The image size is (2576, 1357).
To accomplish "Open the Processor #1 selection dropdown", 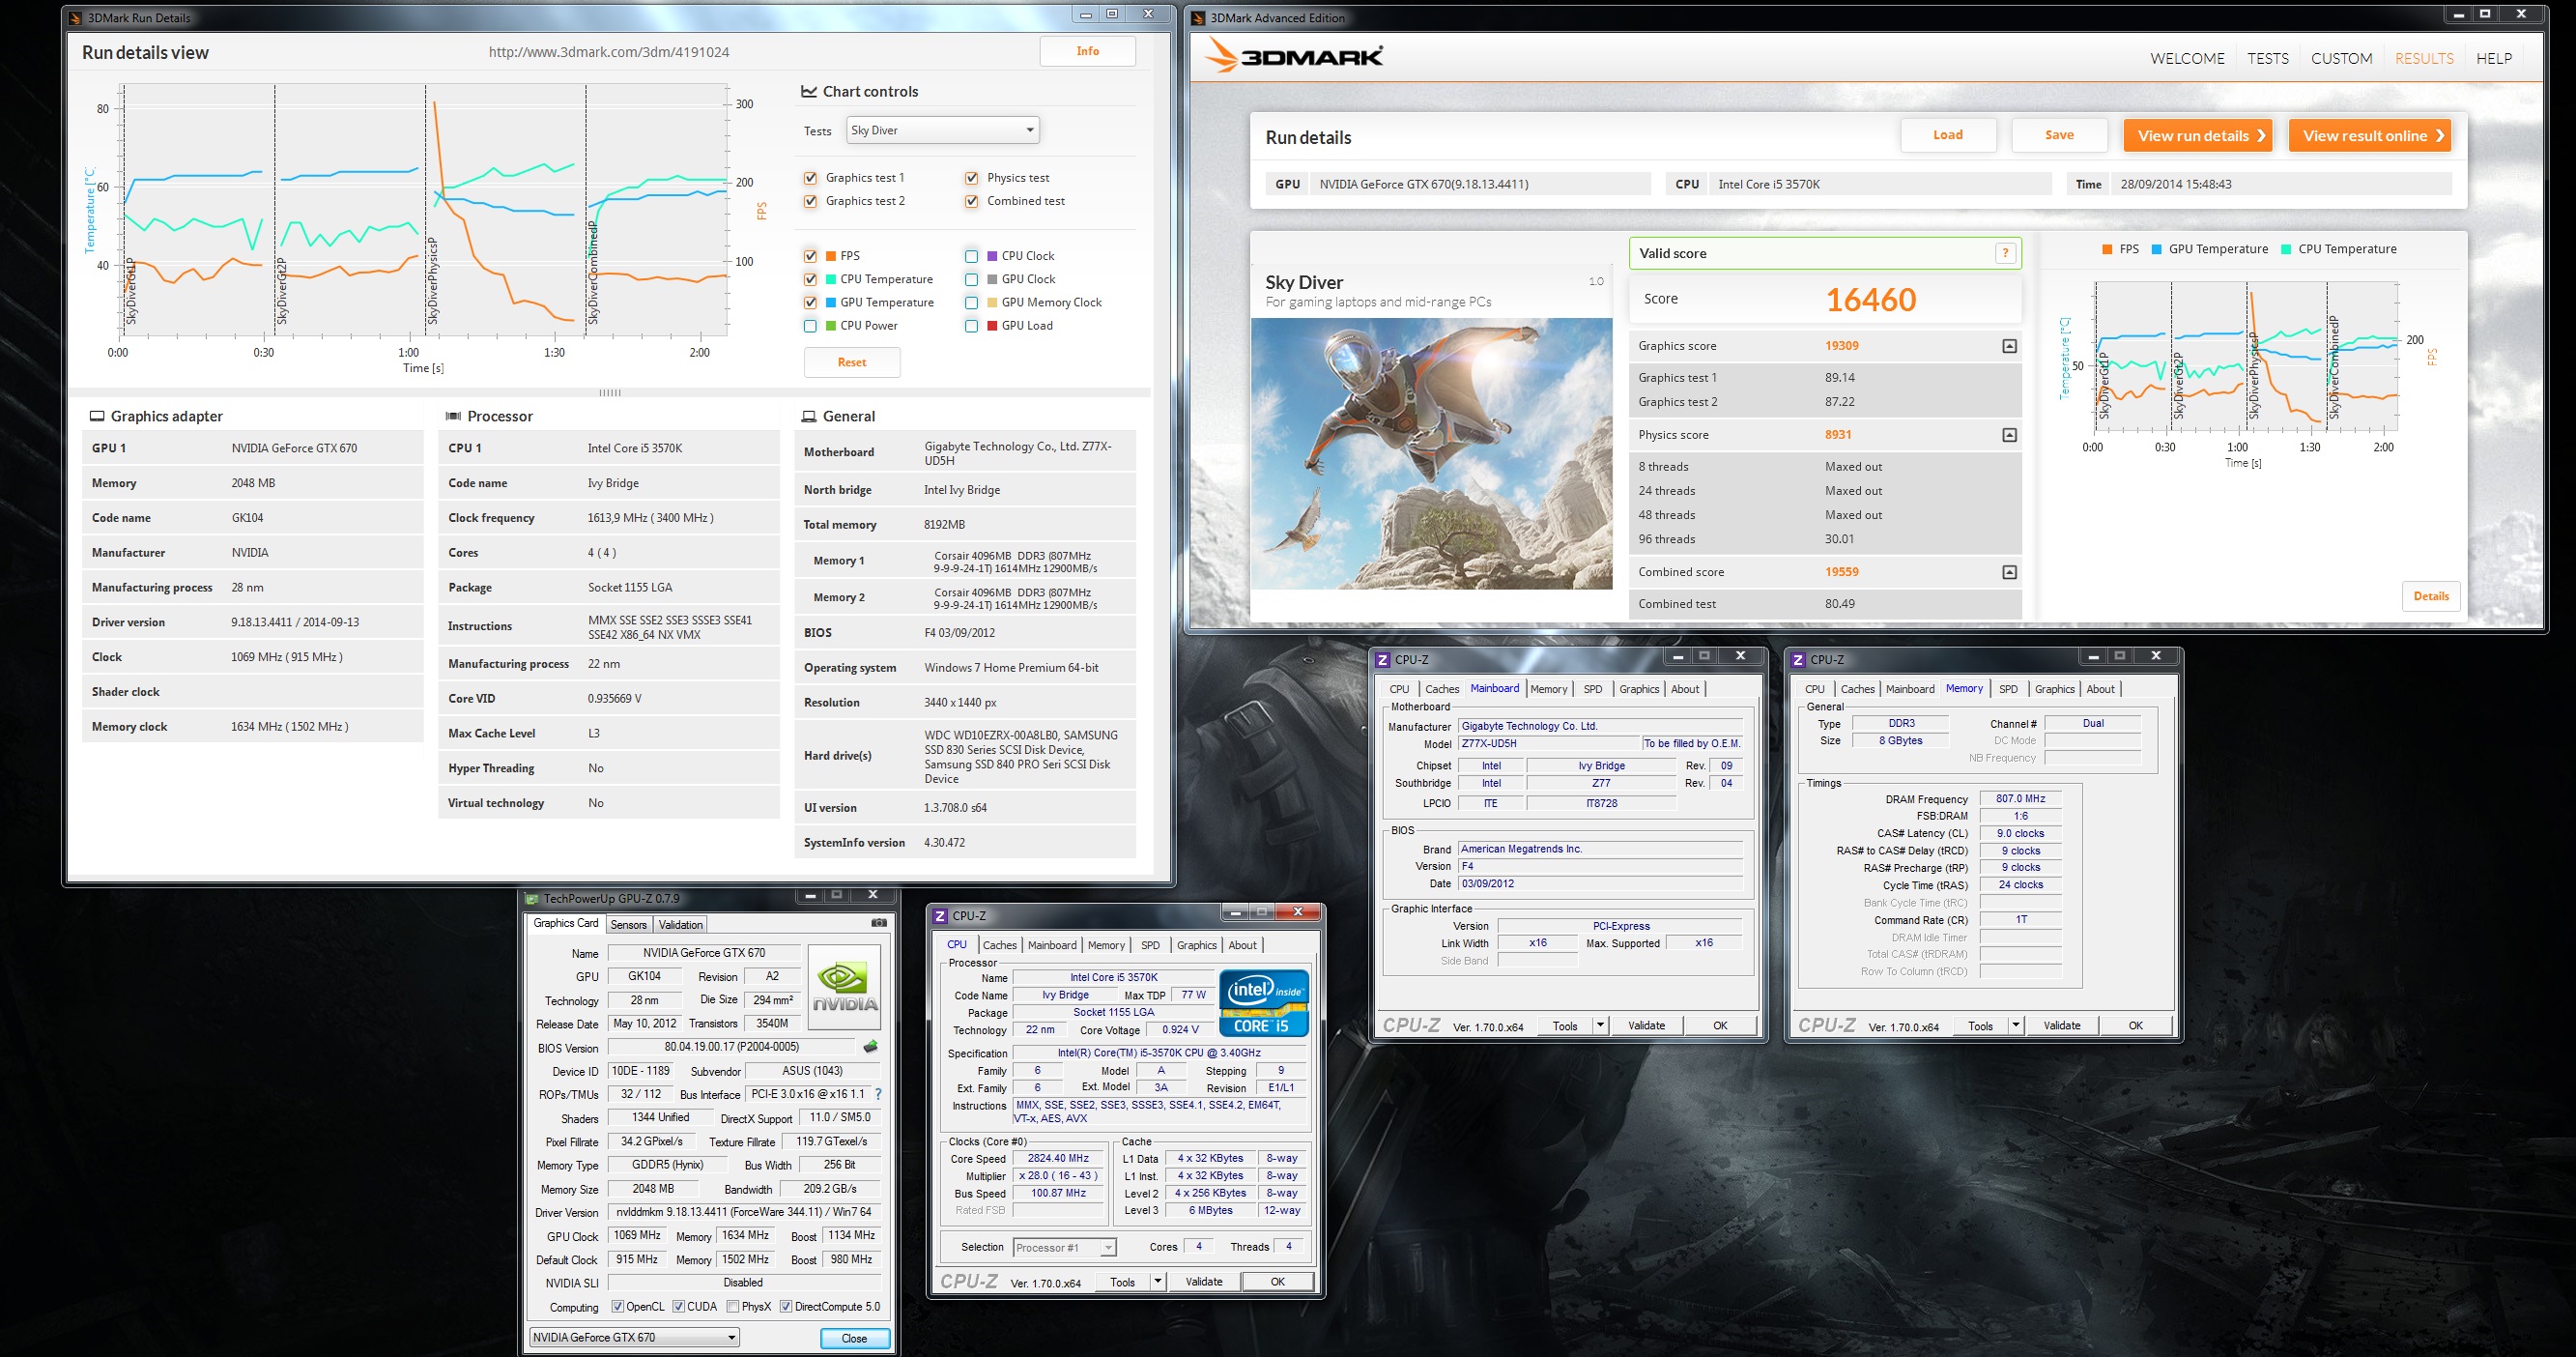I will 1064,1247.
